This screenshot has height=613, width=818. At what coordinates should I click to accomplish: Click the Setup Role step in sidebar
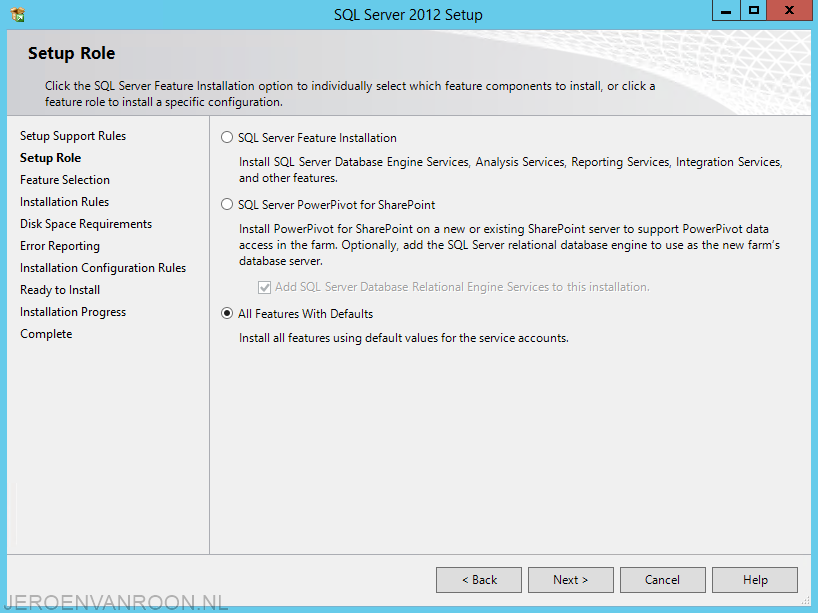pos(51,158)
